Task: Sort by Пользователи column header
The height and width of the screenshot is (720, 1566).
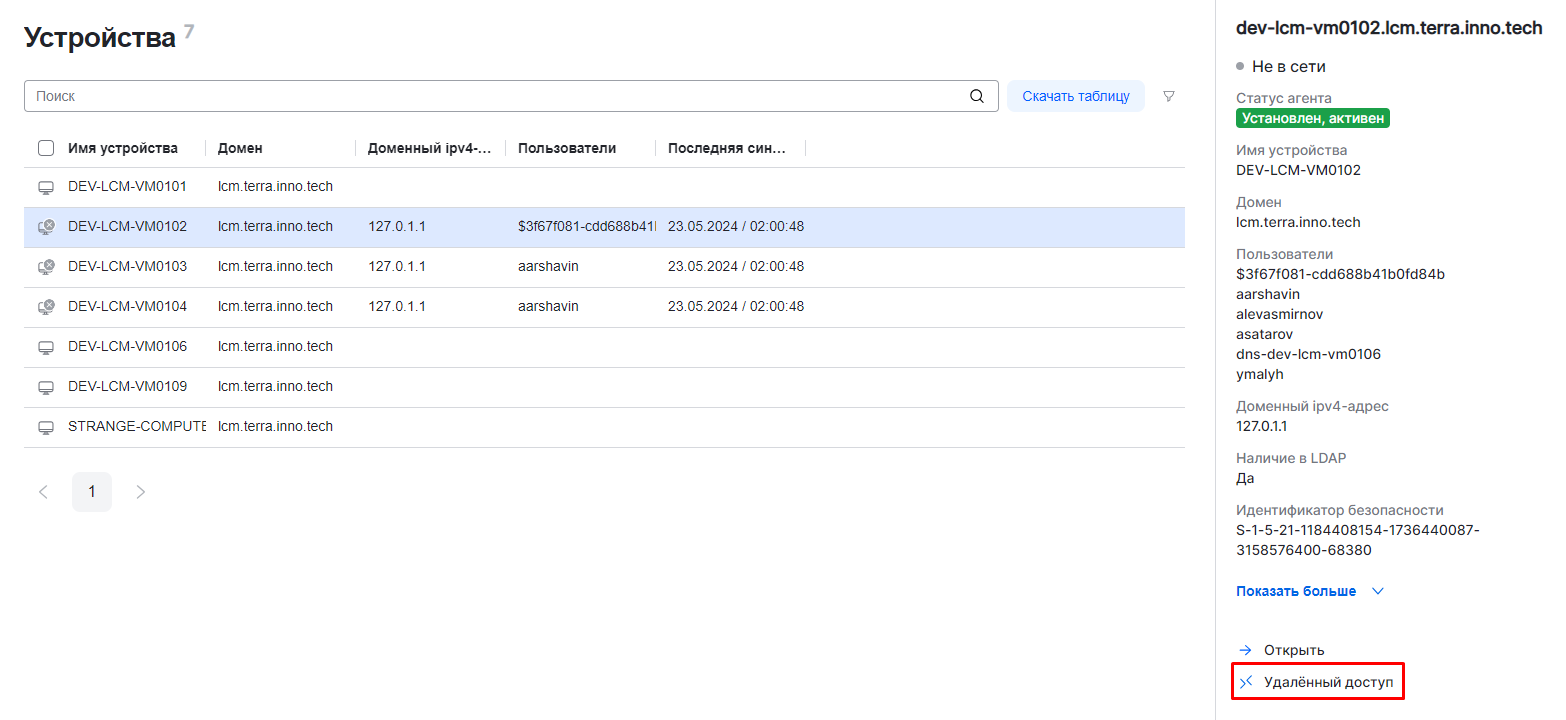Action: coord(567,148)
